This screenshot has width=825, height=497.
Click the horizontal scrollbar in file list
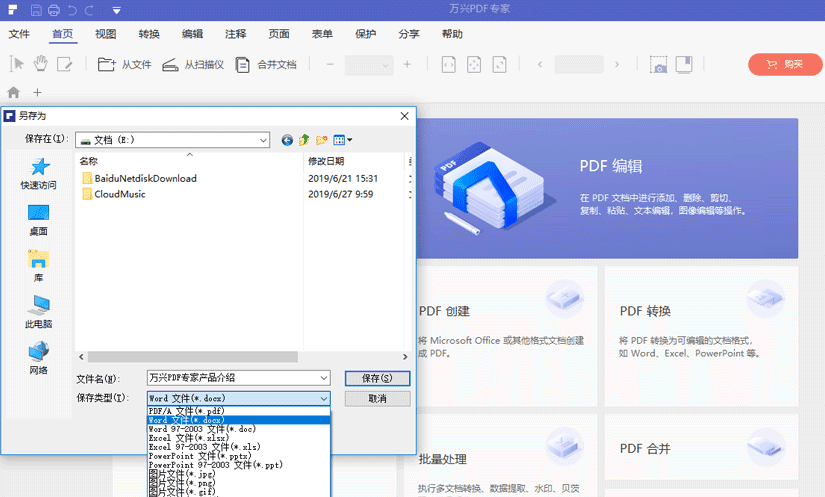[193, 357]
